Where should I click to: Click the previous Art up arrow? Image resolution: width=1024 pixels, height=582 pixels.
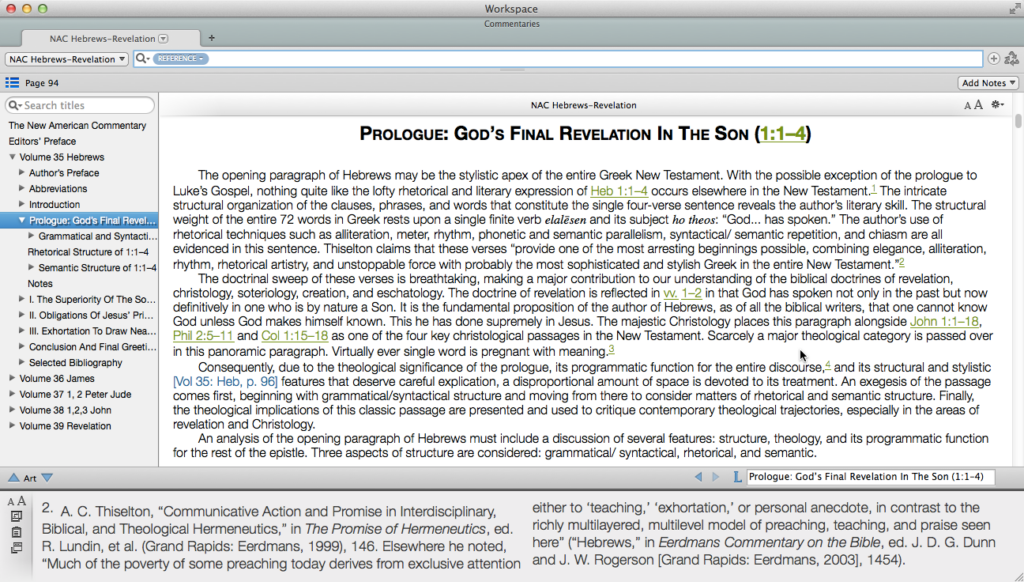coord(13,478)
